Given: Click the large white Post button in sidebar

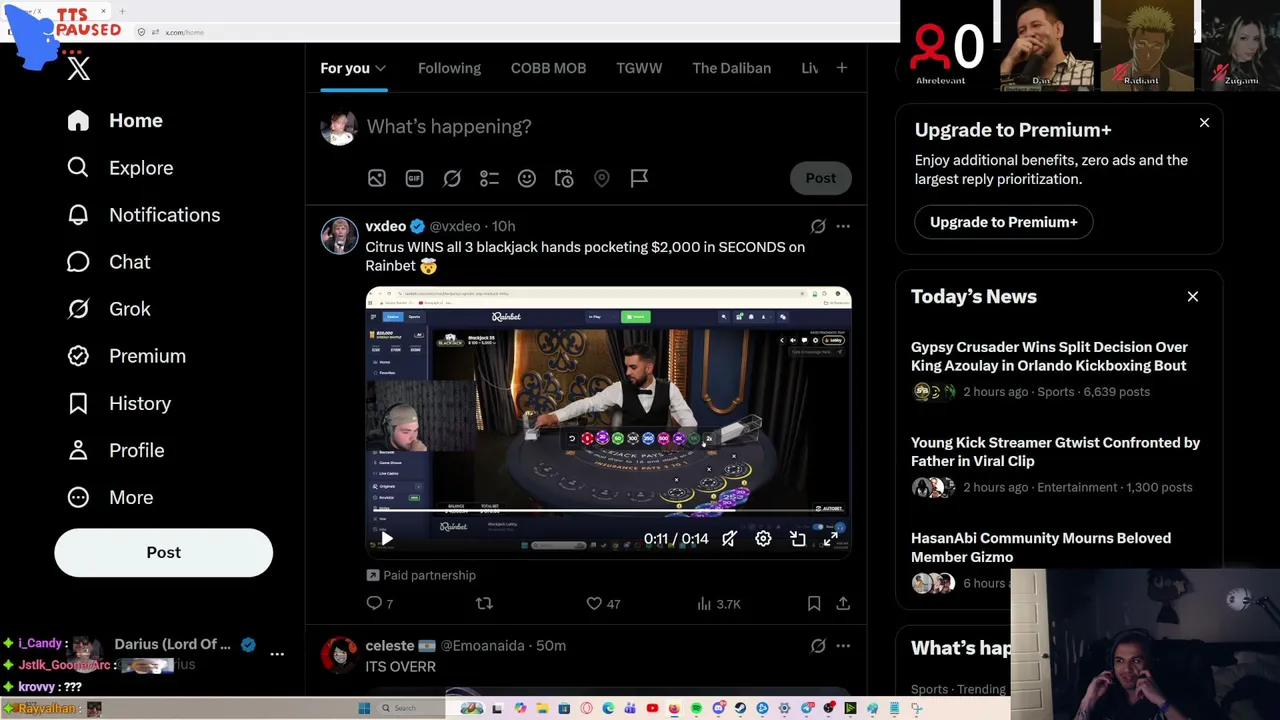Looking at the screenshot, I should 163,552.
